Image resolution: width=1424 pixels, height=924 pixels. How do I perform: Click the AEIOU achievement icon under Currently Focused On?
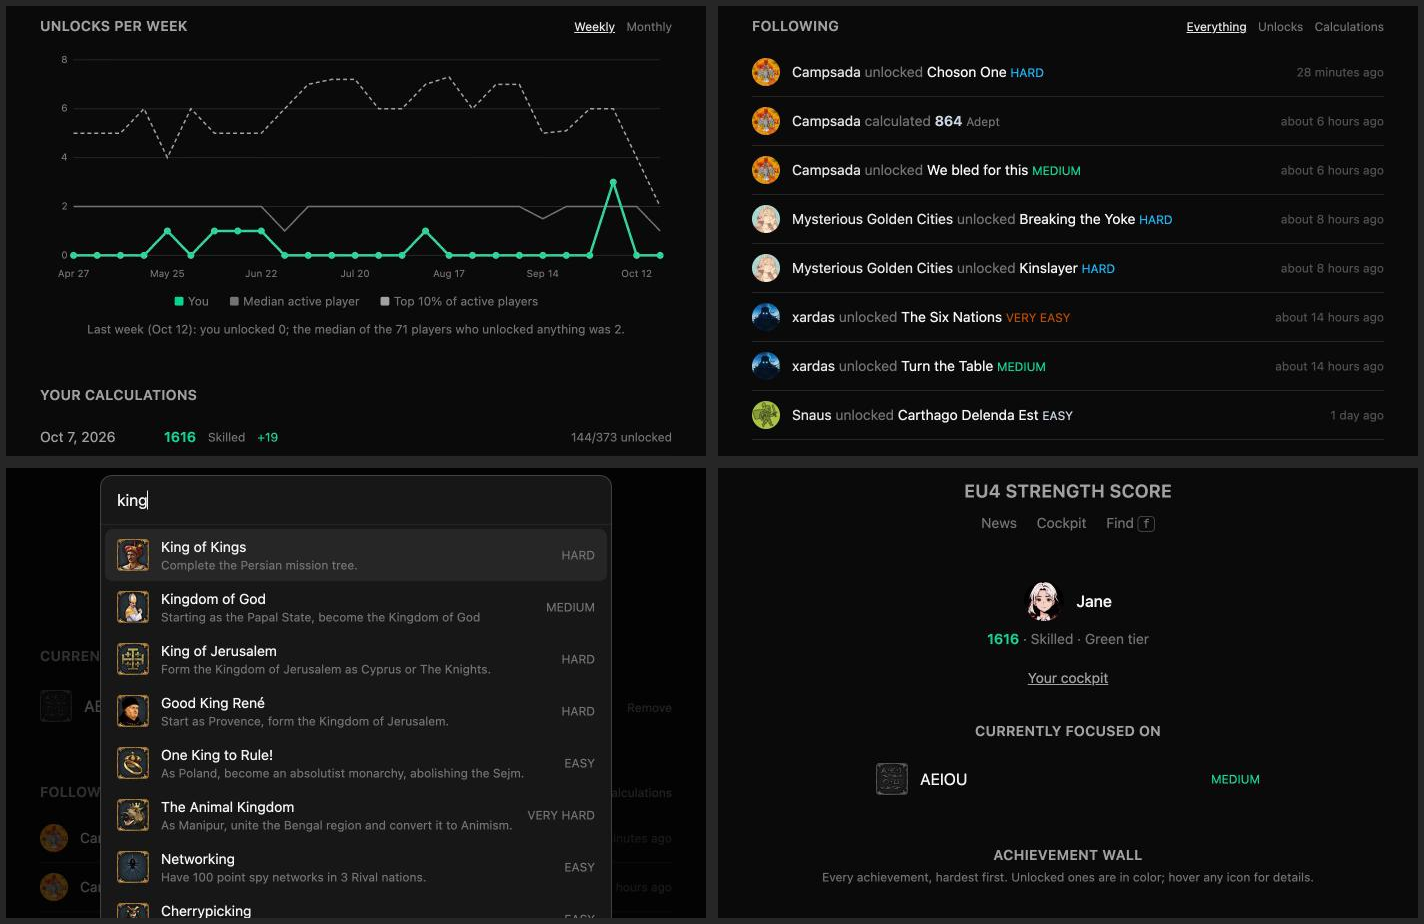(892, 779)
